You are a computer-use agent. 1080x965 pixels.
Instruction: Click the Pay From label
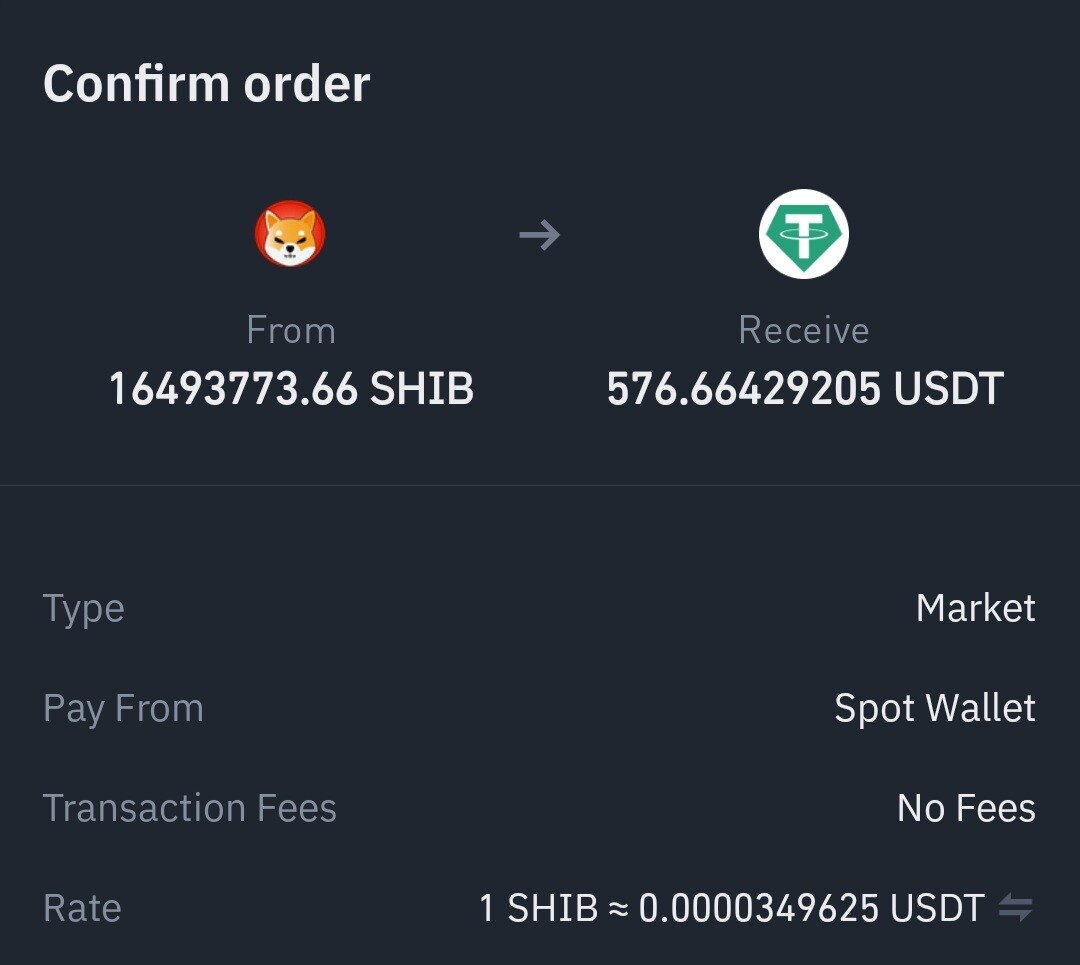coord(123,709)
